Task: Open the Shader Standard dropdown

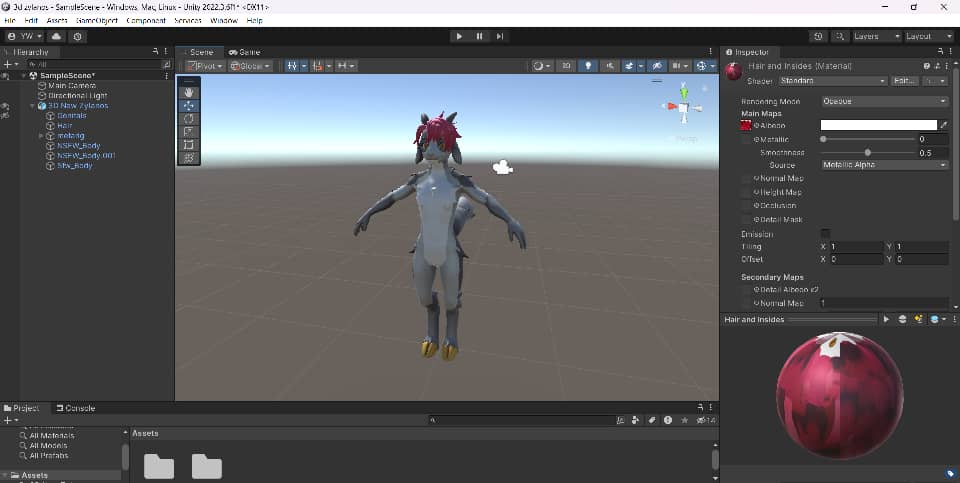Action: (833, 81)
